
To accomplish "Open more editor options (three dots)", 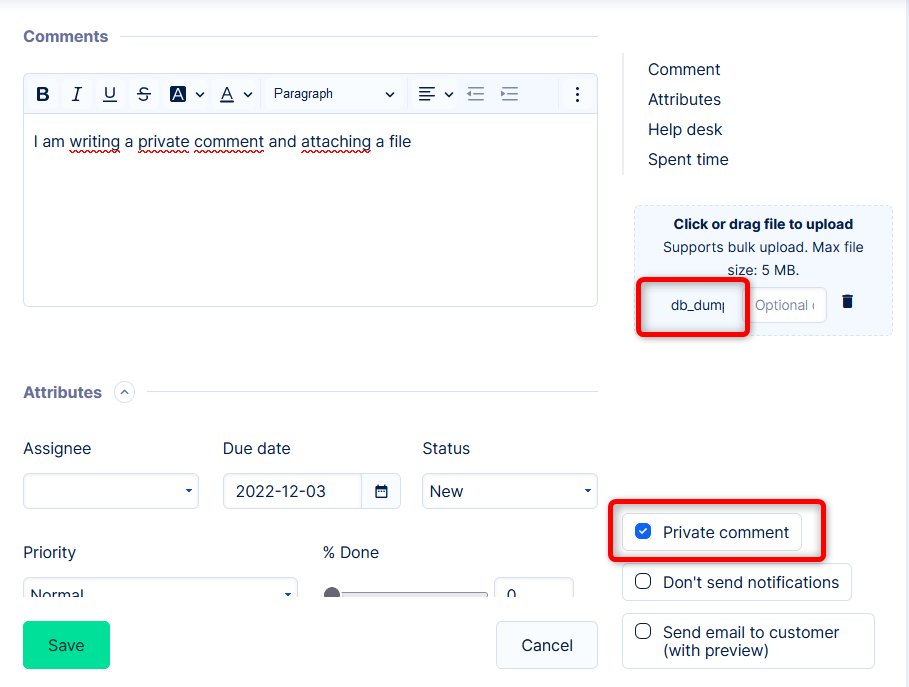I will pos(577,94).
